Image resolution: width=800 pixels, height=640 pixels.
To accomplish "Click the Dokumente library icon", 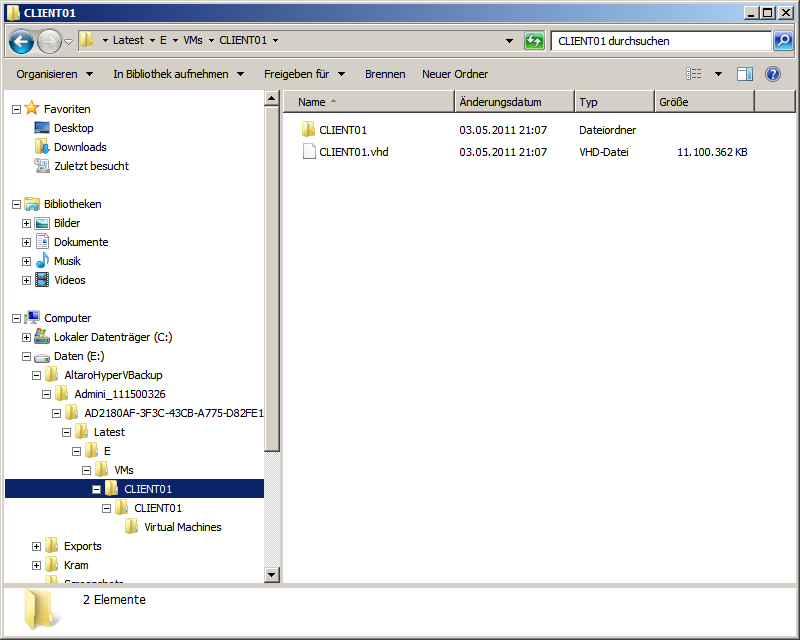I will (x=43, y=241).
